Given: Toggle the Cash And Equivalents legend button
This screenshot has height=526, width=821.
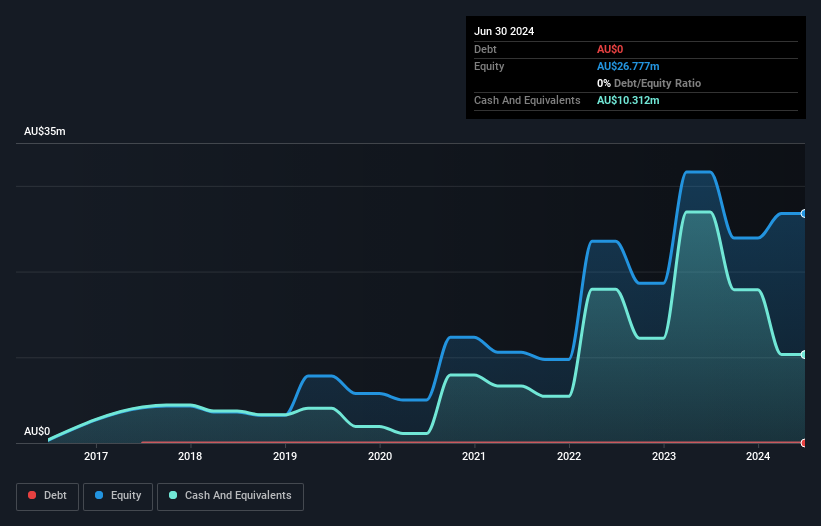Looking at the screenshot, I should coord(230,496).
